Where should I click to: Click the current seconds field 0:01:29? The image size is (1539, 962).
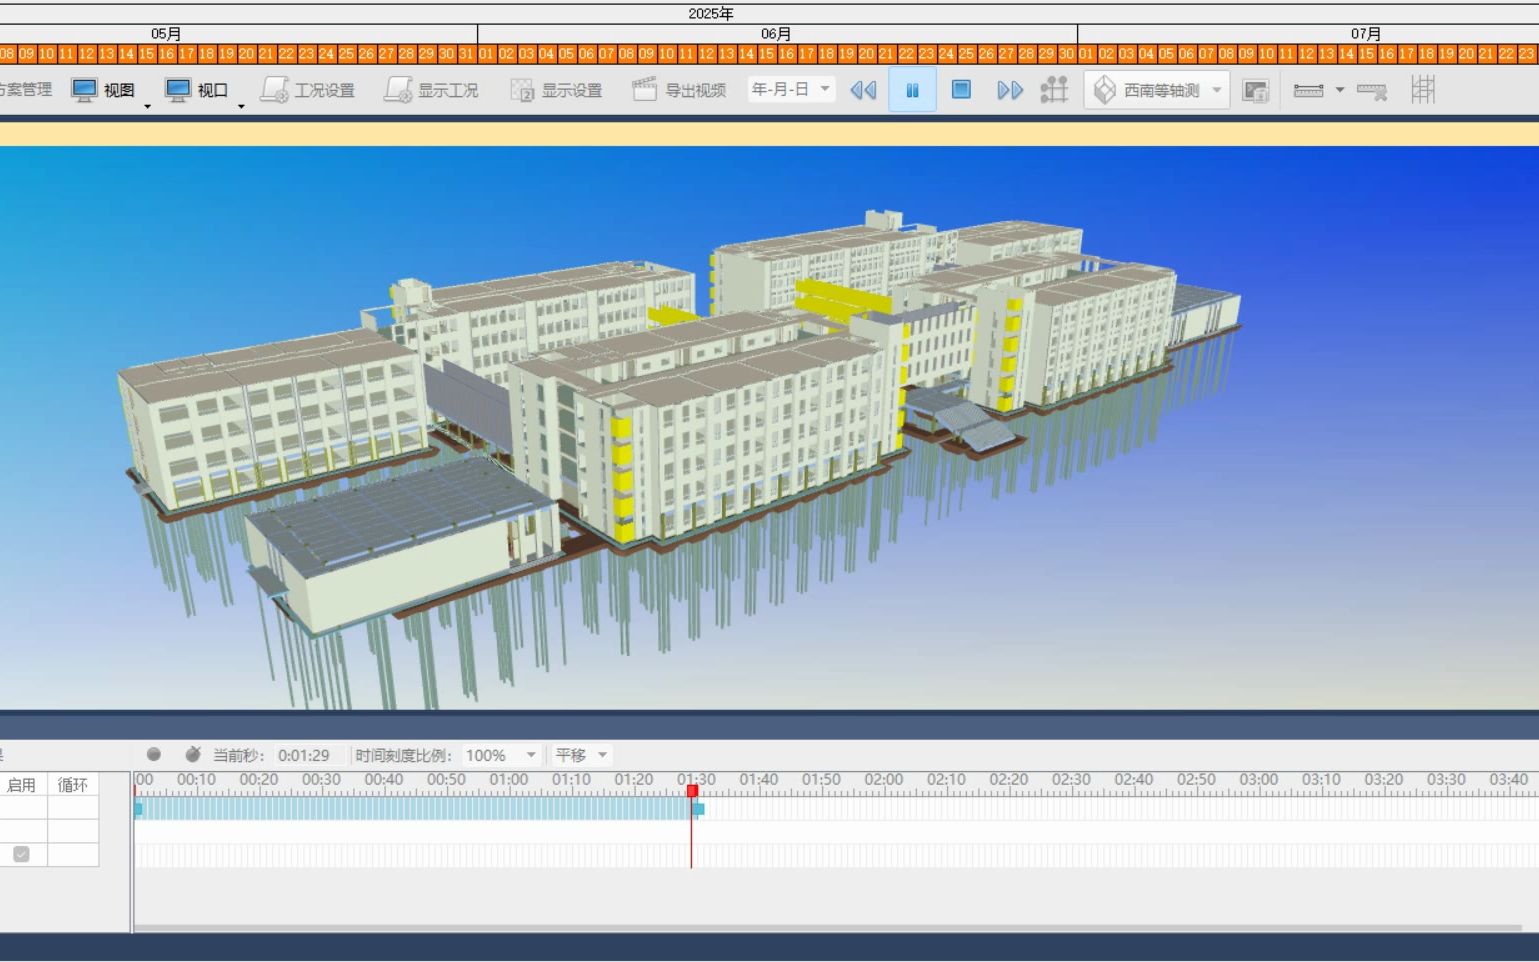click(310, 755)
